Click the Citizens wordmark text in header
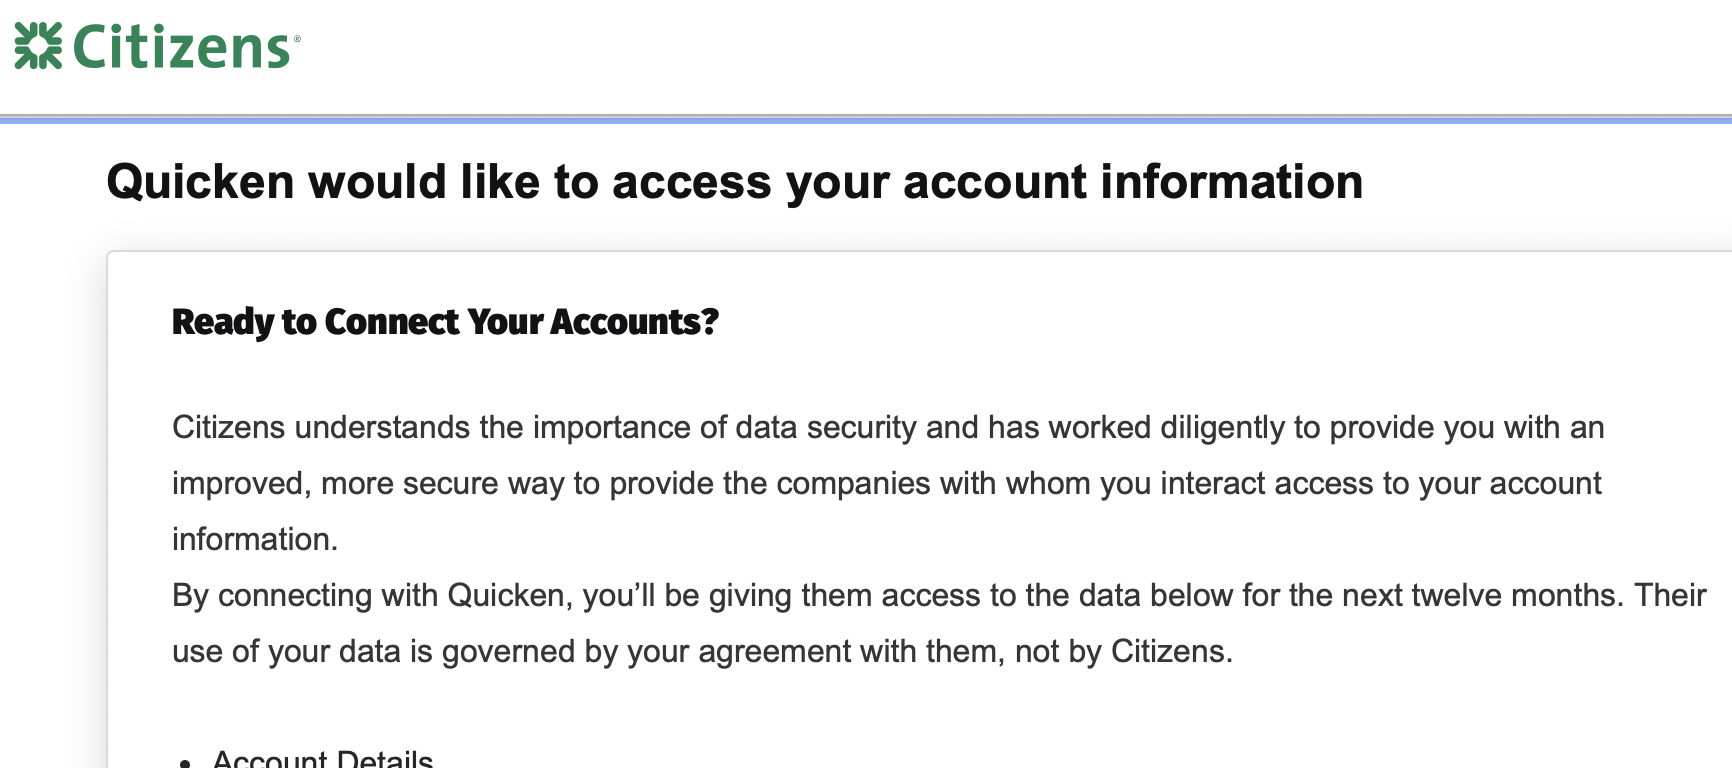The height and width of the screenshot is (768, 1732). coord(181,47)
